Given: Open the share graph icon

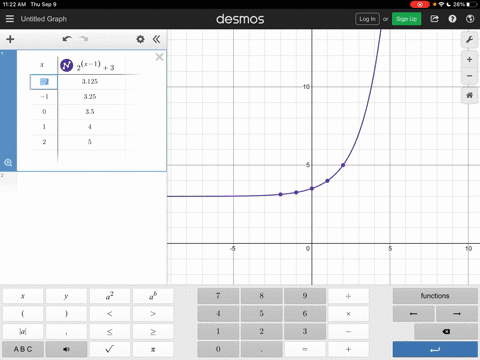Looking at the screenshot, I should click(434, 19).
